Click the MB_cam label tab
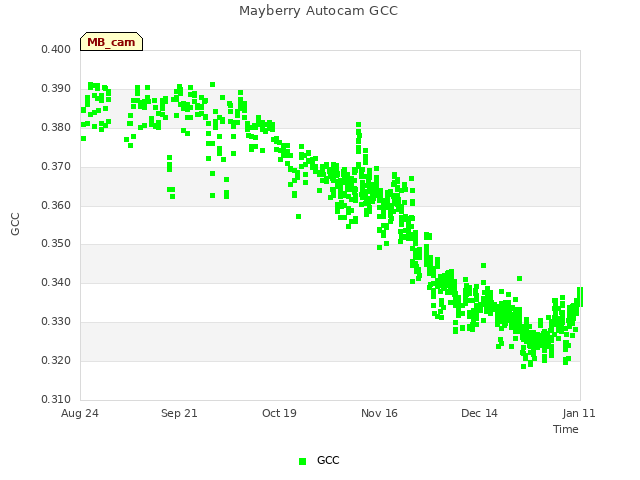The image size is (640, 480). coord(111,42)
